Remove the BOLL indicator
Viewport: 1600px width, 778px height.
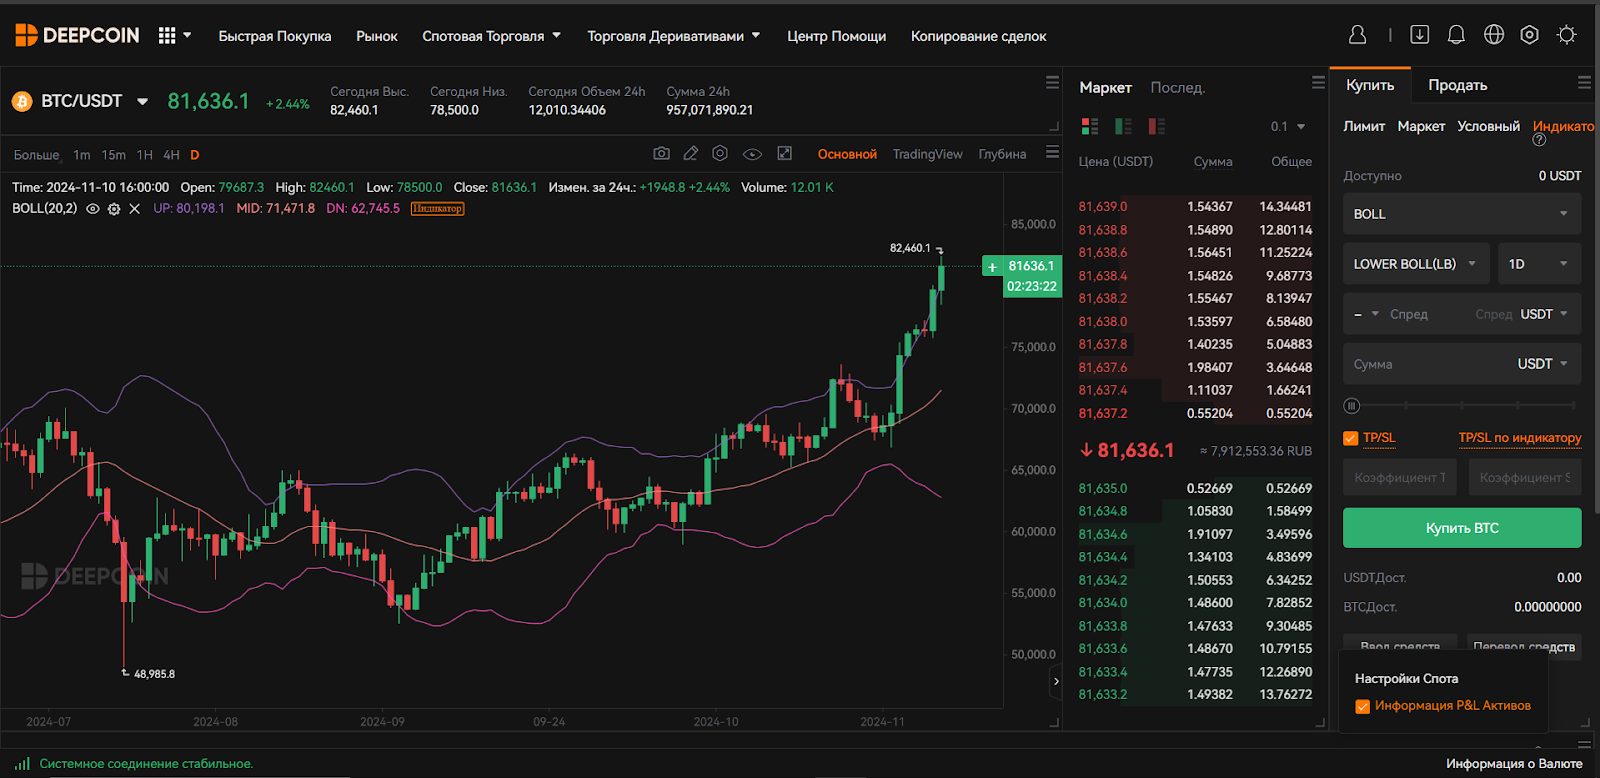point(134,209)
